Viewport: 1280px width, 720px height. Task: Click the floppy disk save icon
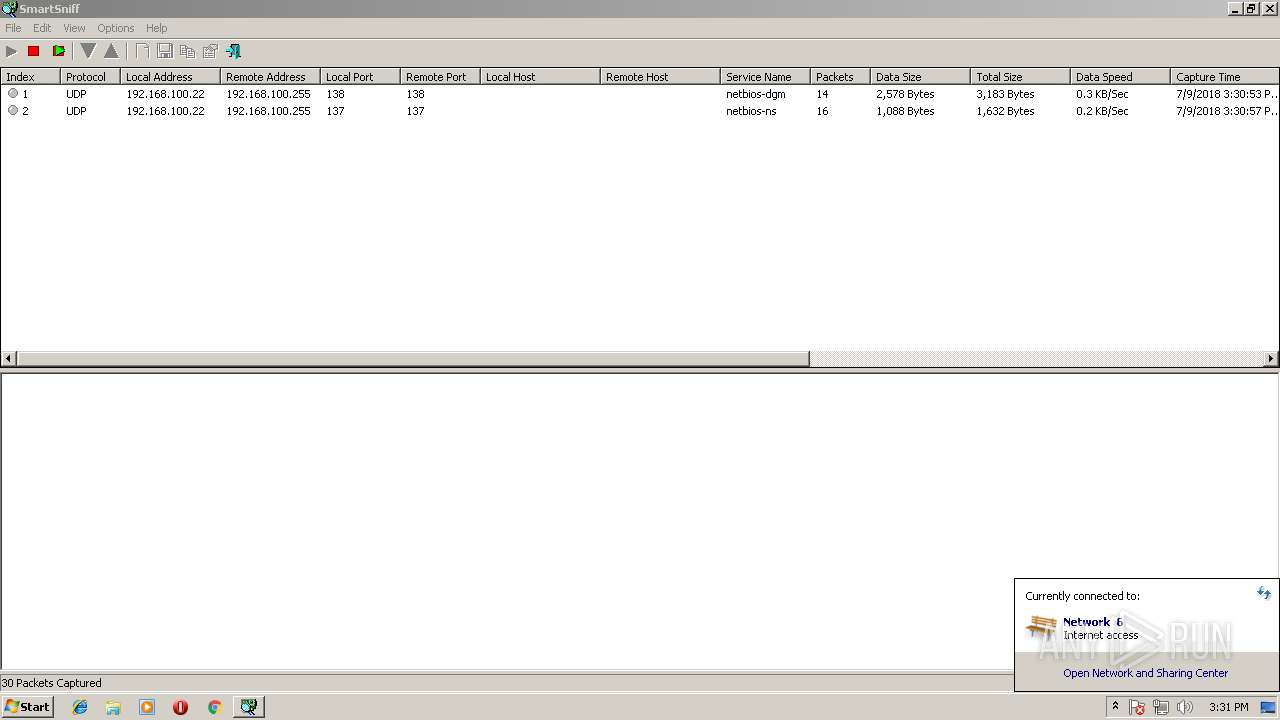click(165, 51)
